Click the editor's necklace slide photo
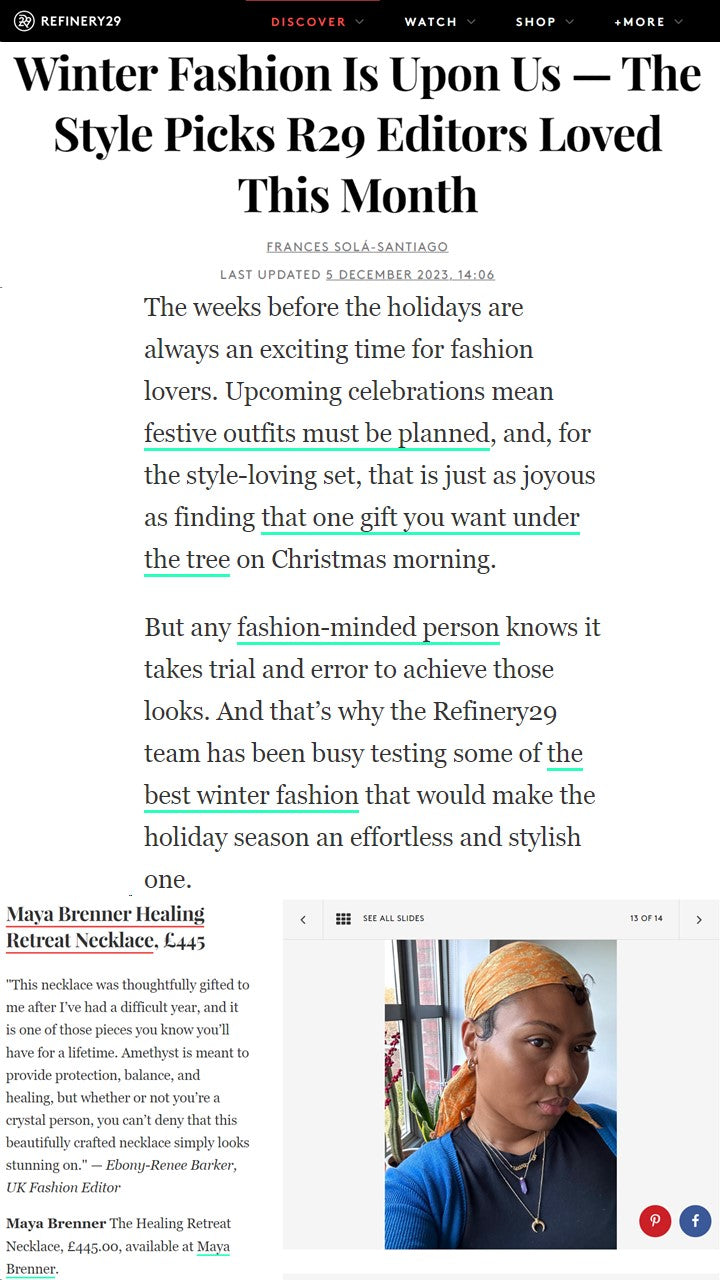The image size is (720, 1280). pyautogui.click(x=500, y=1094)
